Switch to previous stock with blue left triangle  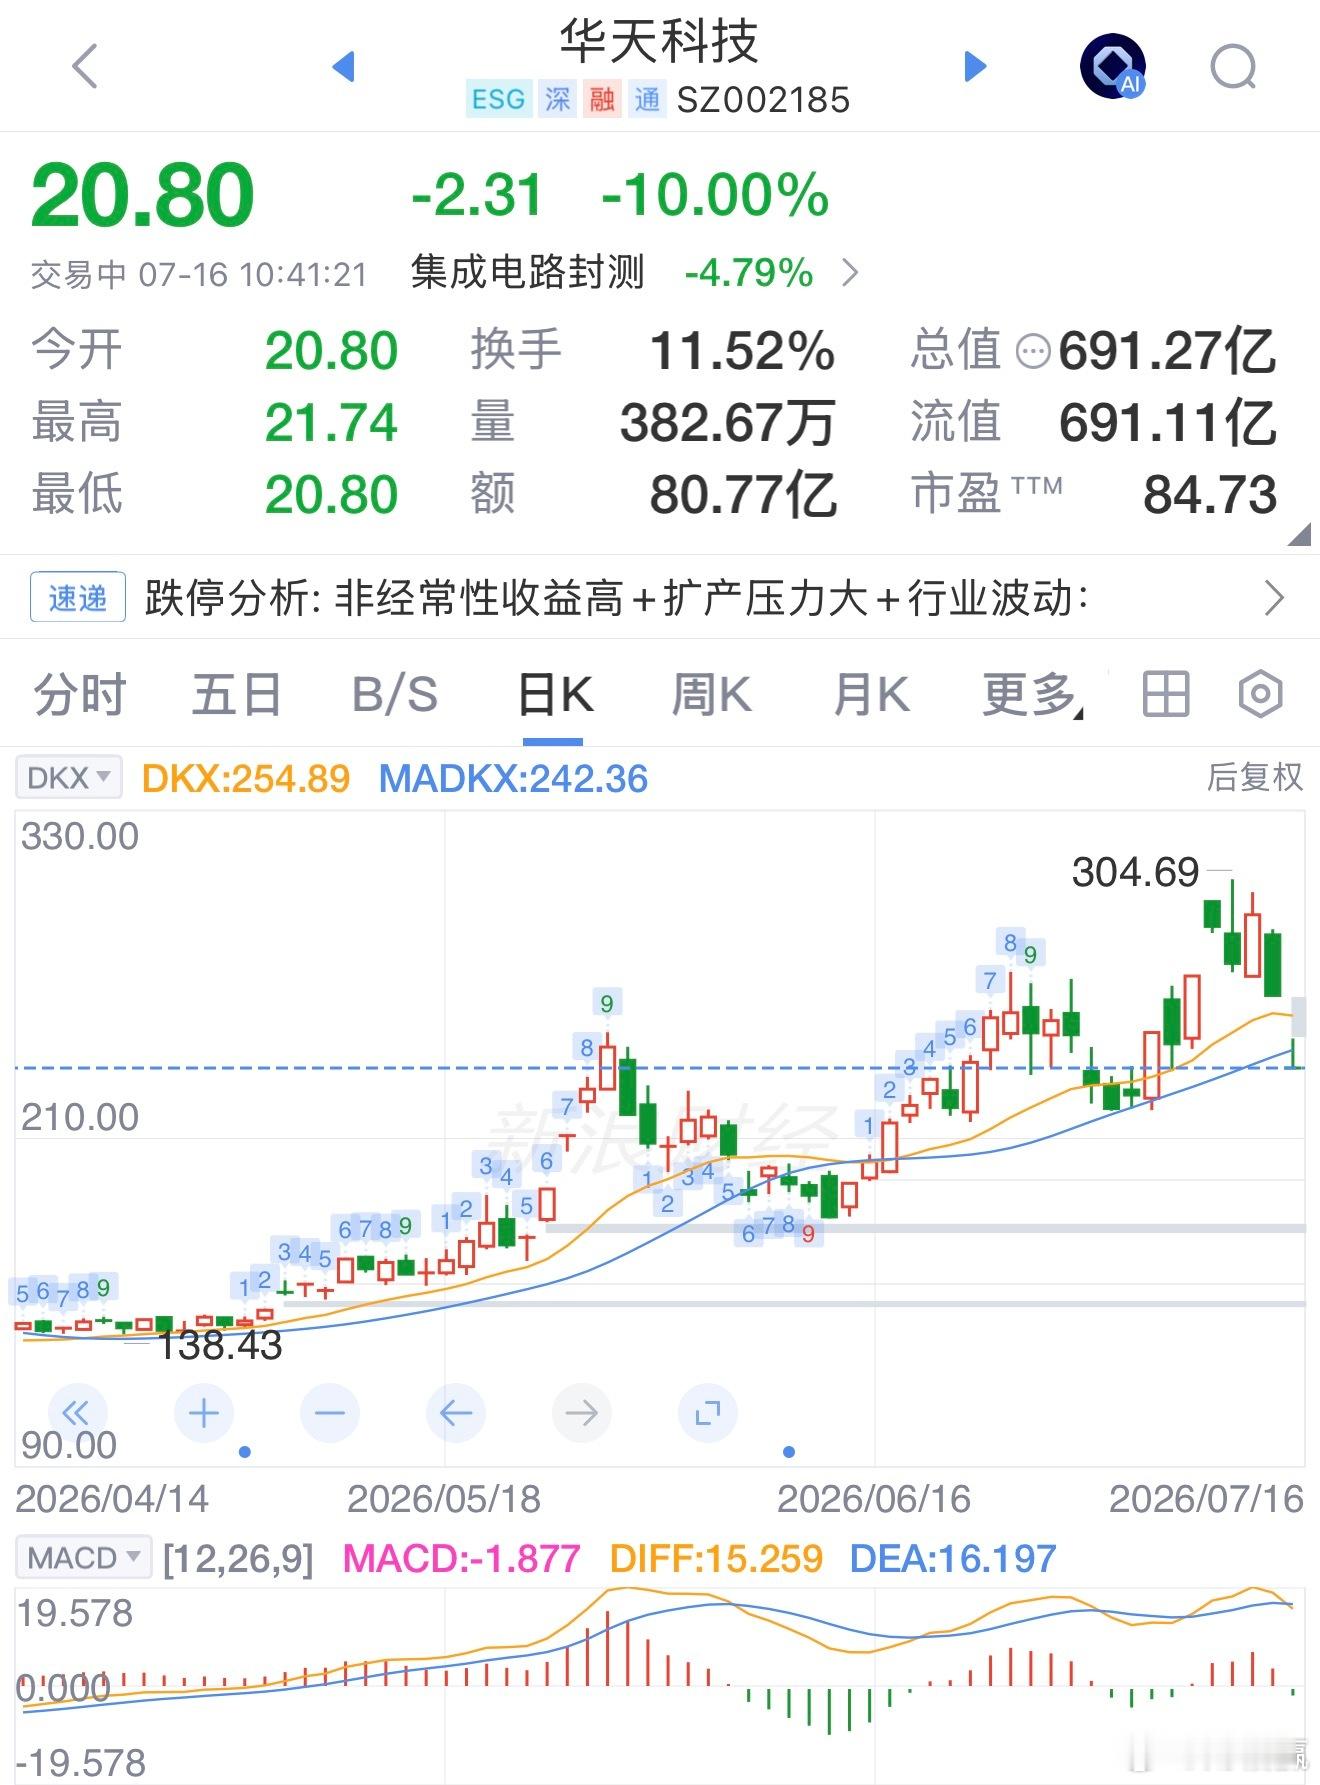click(x=343, y=67)
